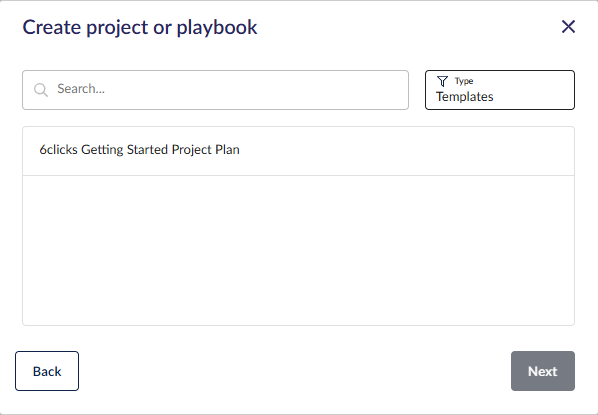Viewport: 598px width, 415px height.
Task: Change the template type filter from Templates
Action: [500, 90]
